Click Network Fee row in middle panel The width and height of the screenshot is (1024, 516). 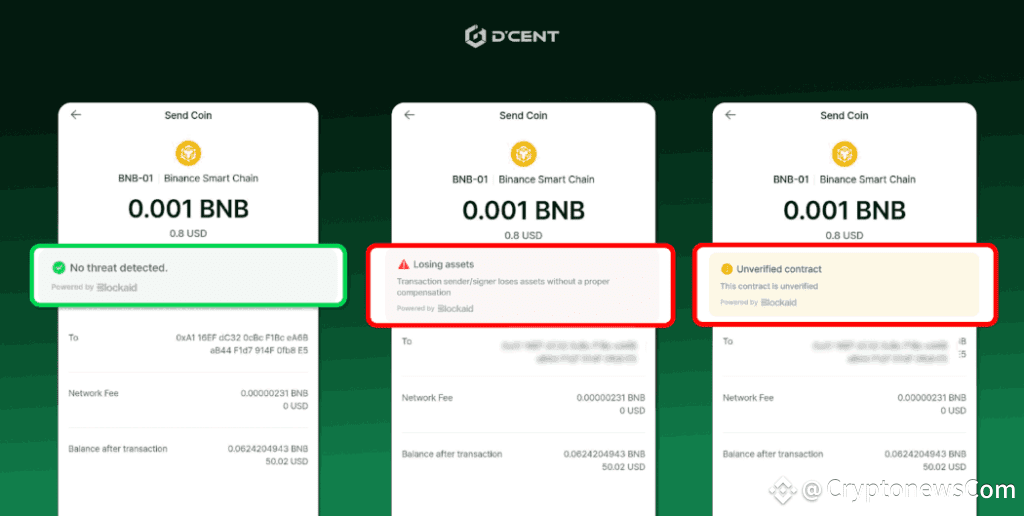coord(523,404)
